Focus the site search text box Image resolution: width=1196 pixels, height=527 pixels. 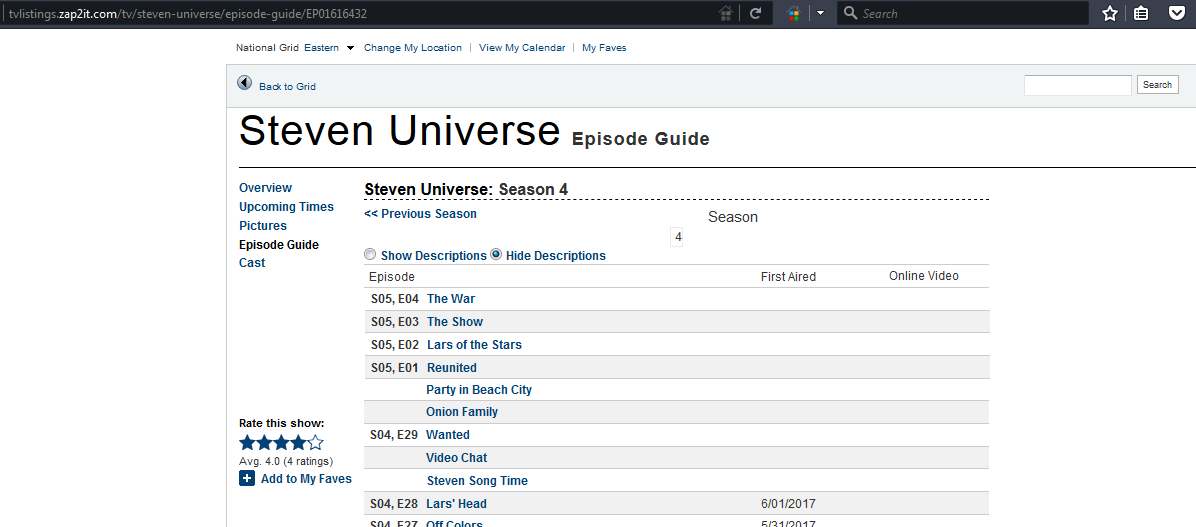click(1077, 85)
